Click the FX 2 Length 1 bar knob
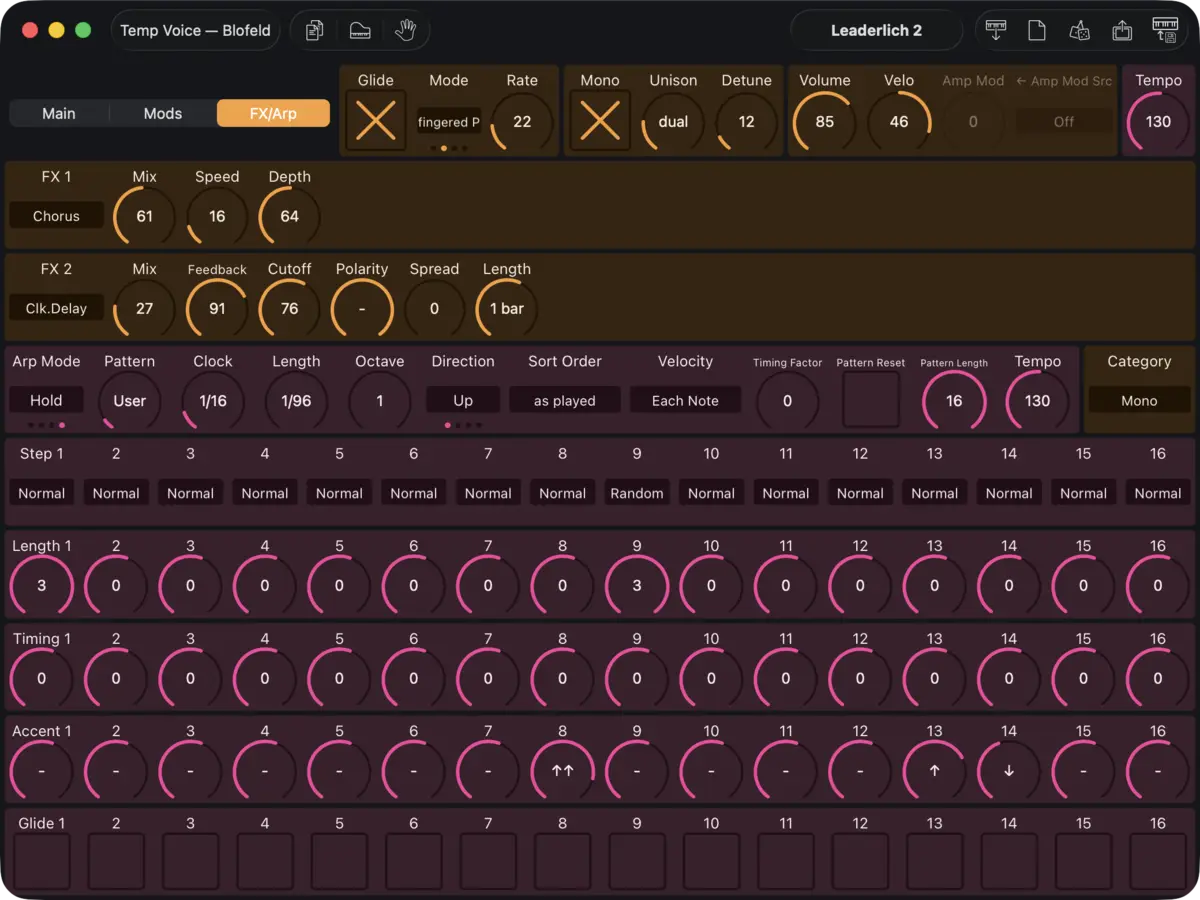Viewport: 1200px width, 900px height. click(507, 308)
